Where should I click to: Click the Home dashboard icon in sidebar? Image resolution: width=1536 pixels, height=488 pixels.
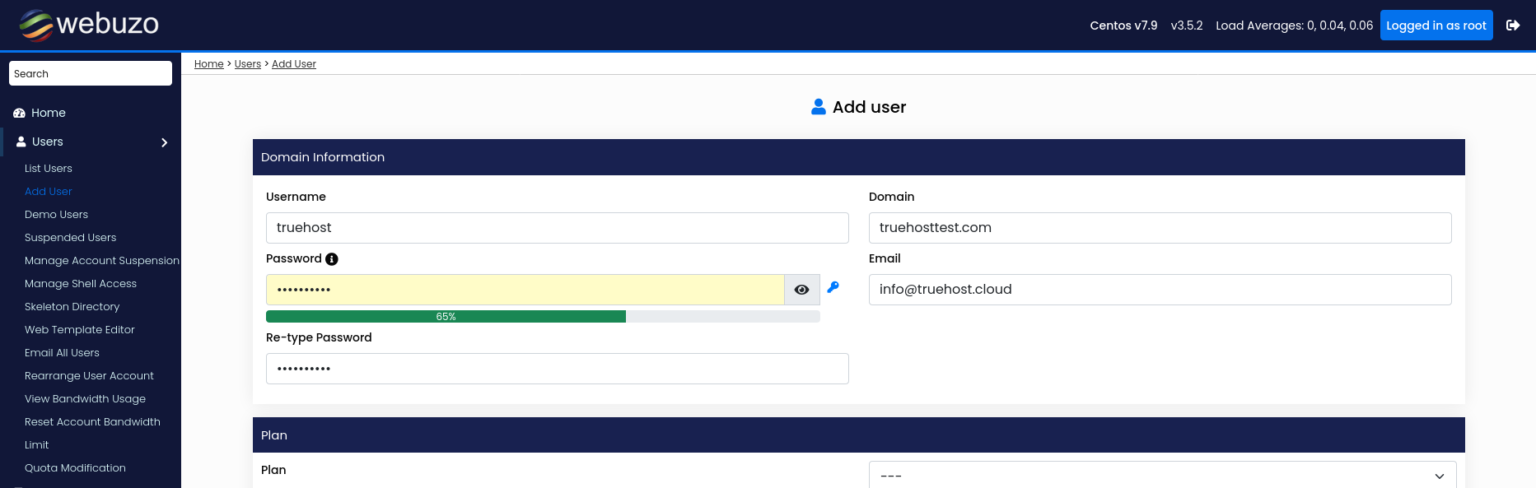coord(19,113)
